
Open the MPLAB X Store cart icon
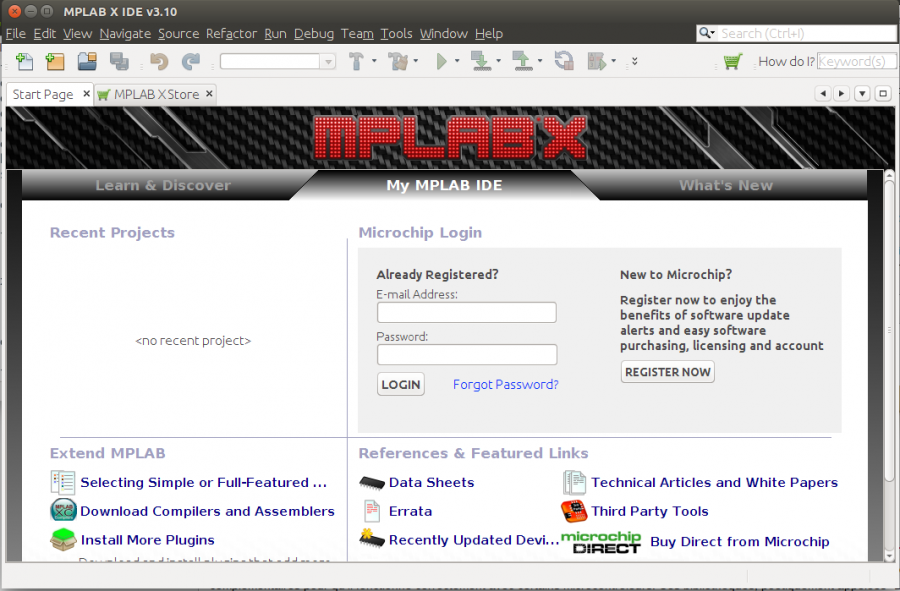point(732,61)
